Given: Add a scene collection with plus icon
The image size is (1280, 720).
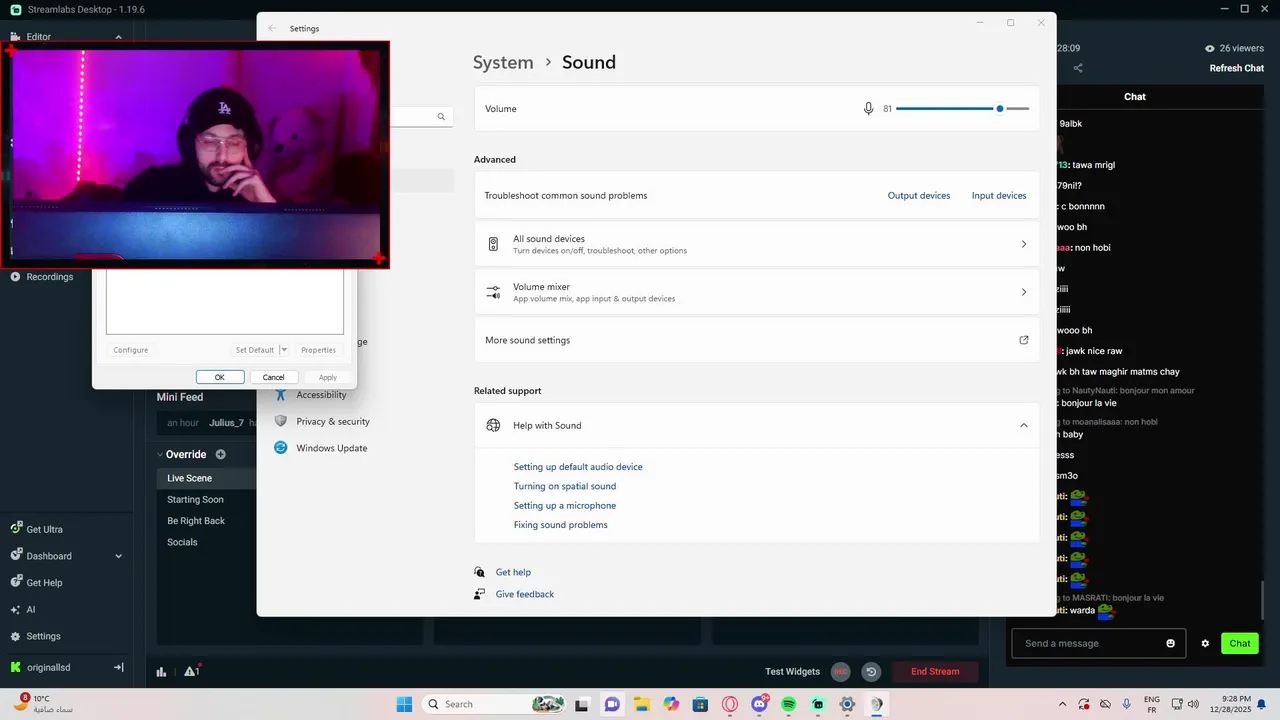Looking at the screenshot, I should 221,454.
